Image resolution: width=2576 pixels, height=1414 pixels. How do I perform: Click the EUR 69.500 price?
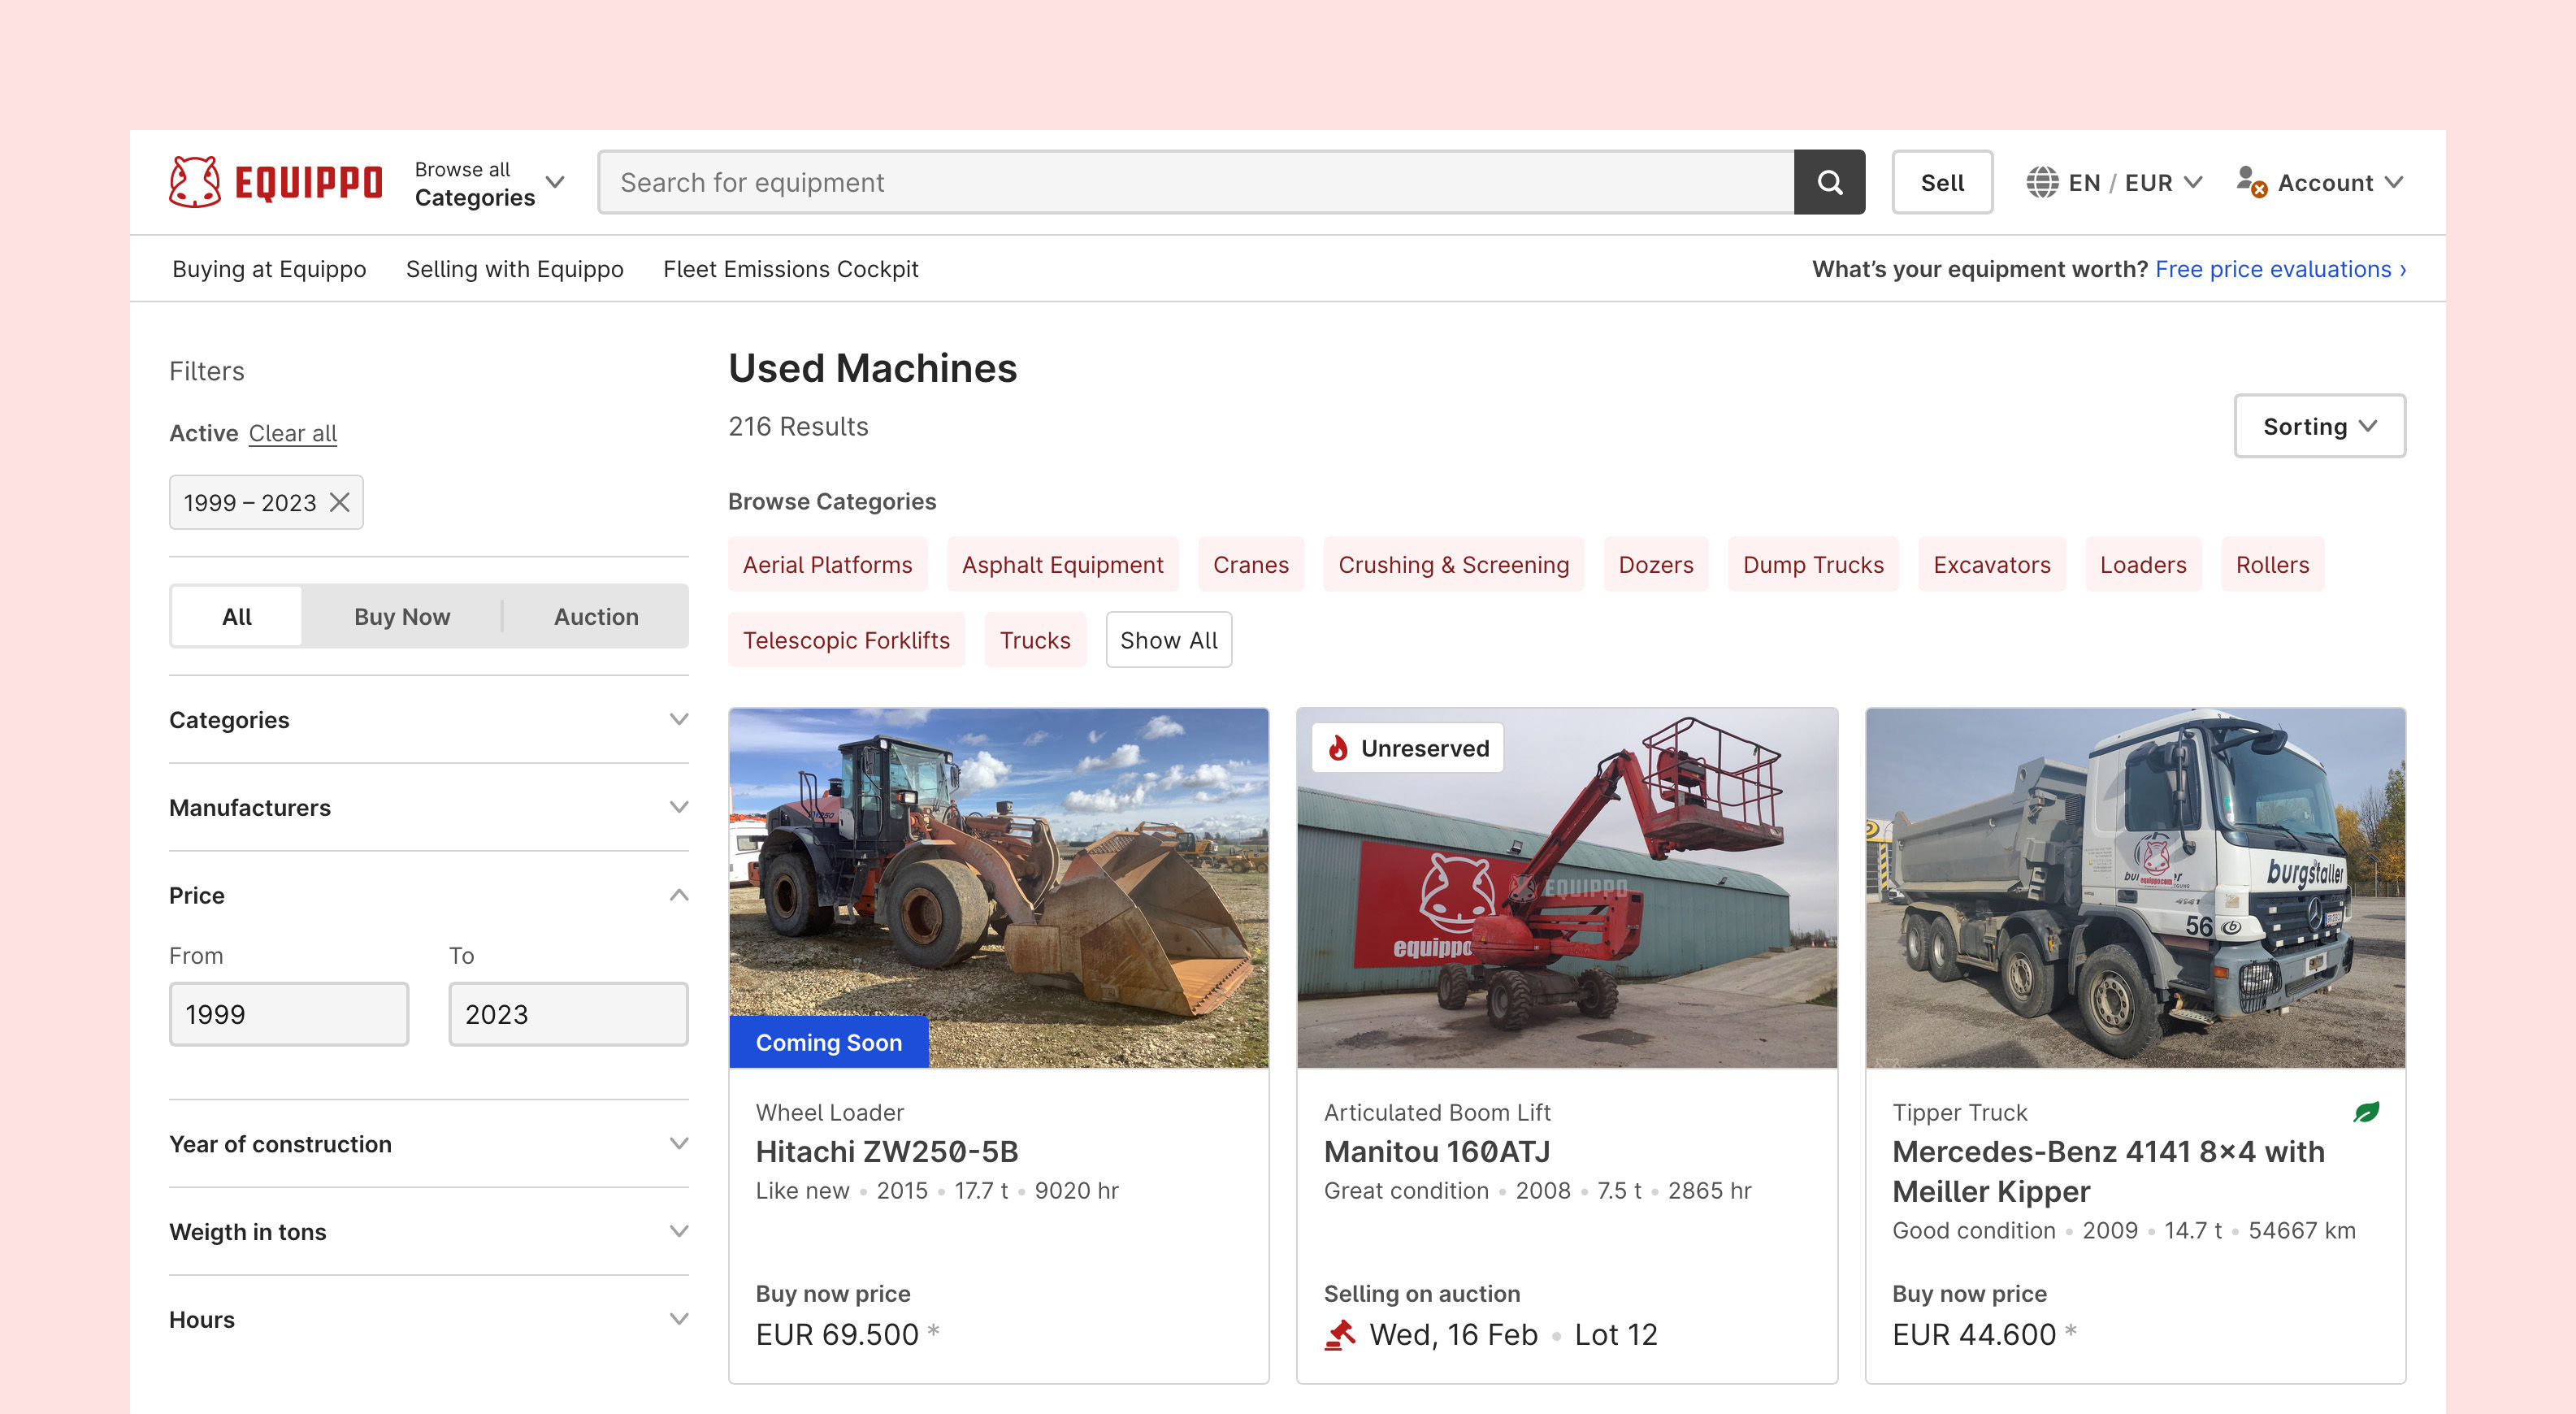pos(837,1335)
